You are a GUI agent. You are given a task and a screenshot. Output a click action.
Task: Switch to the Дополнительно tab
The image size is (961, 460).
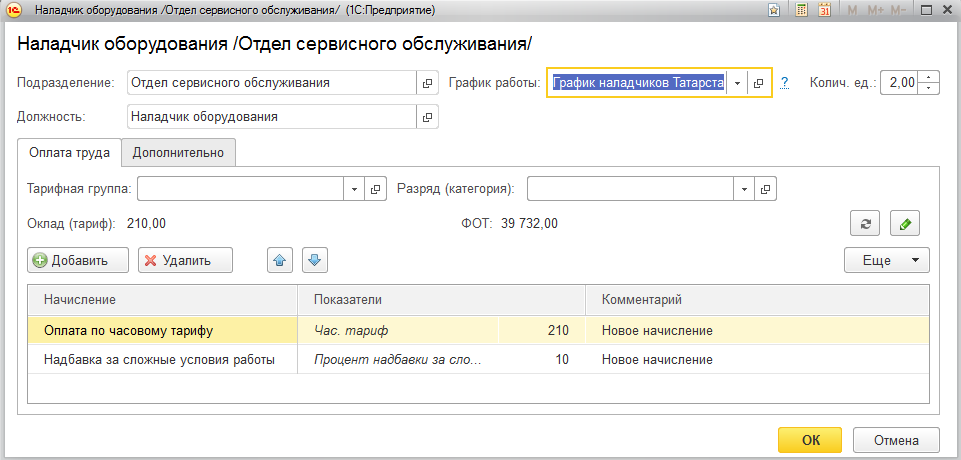[178, 153]
